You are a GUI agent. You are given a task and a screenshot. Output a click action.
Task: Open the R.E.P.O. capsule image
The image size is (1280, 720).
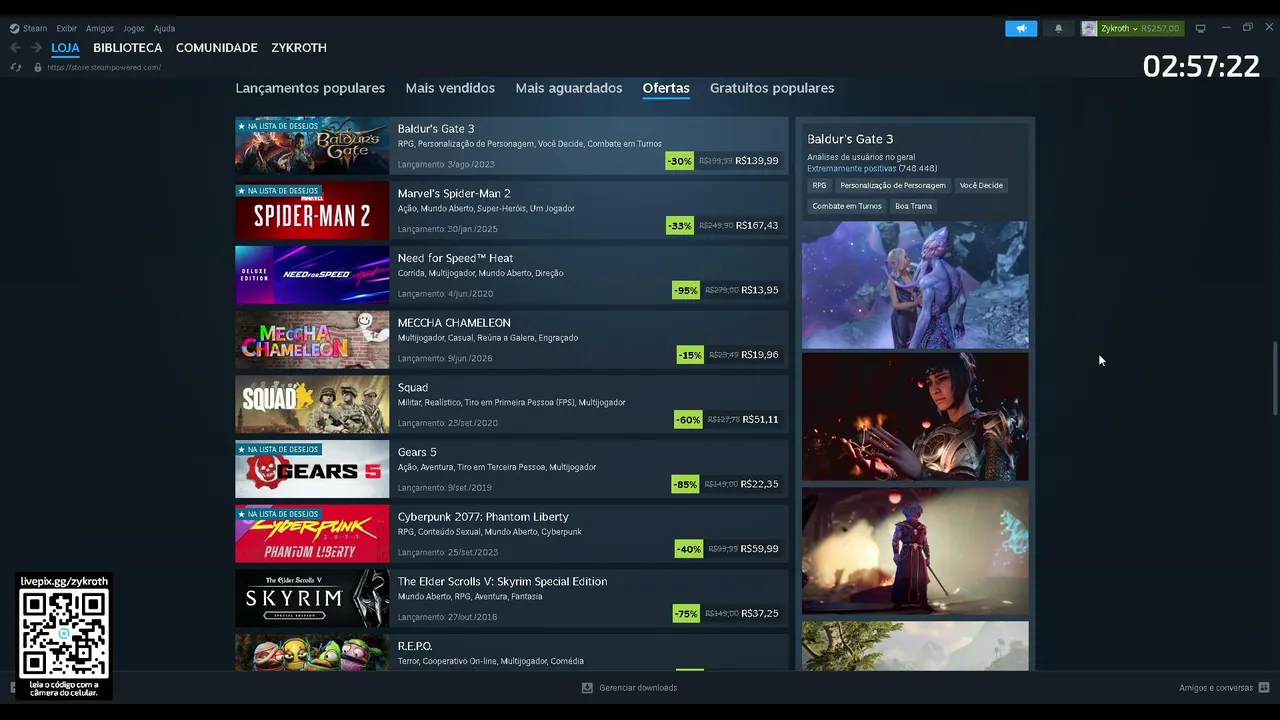[x=312, y=652]
